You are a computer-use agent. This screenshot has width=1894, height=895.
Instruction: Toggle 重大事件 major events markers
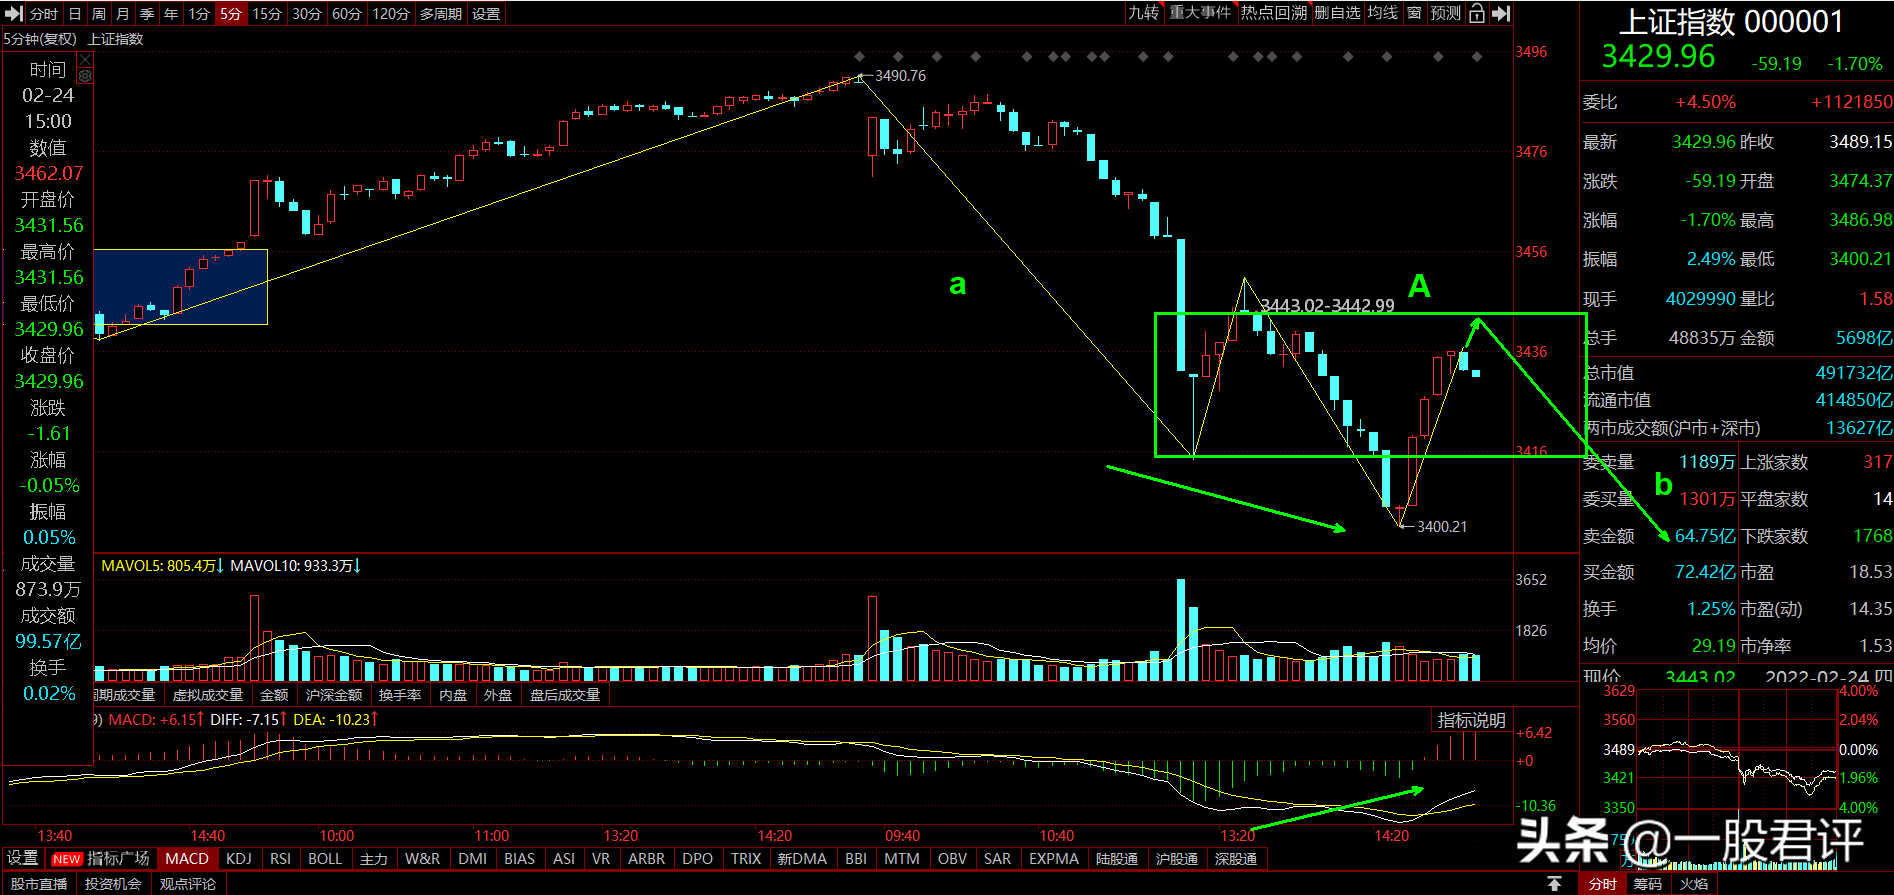click(x=1200, y=13)
